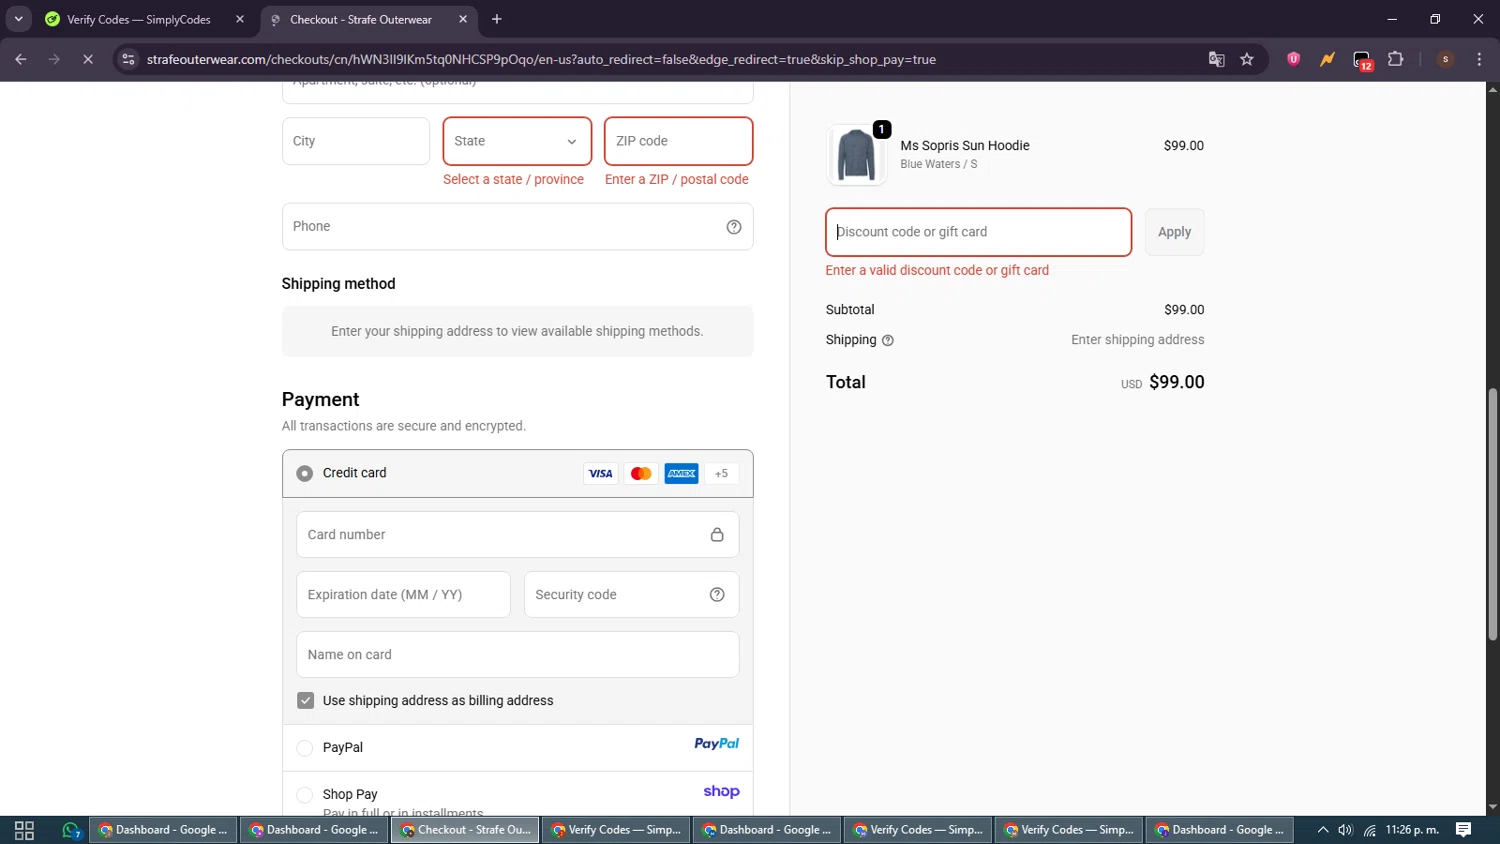Show hidden system tray icons
This screenshot has width=1500, height=844.
coord(1322,830)
